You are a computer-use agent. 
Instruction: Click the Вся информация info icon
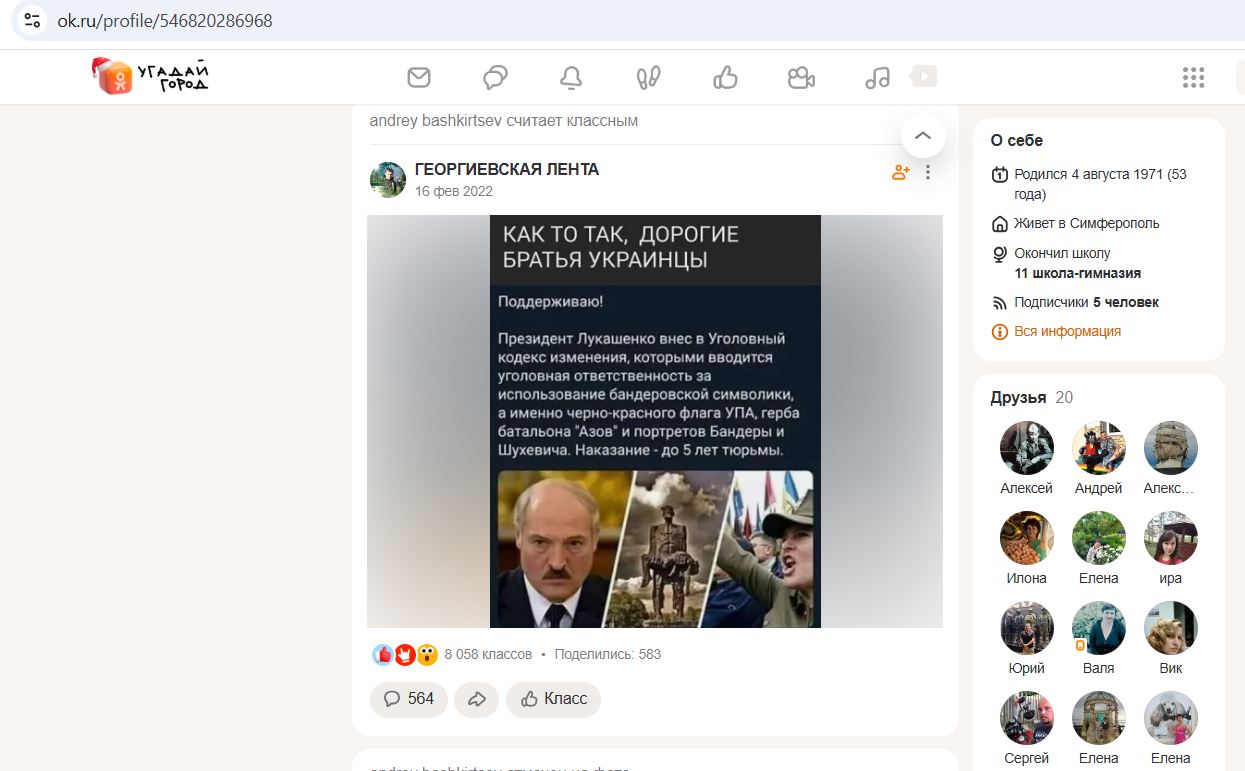pyautogui.click(x=999, y=332)
